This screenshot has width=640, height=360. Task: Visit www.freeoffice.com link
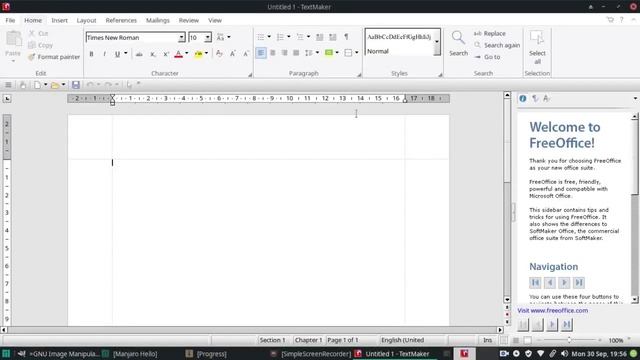(553, 311)
